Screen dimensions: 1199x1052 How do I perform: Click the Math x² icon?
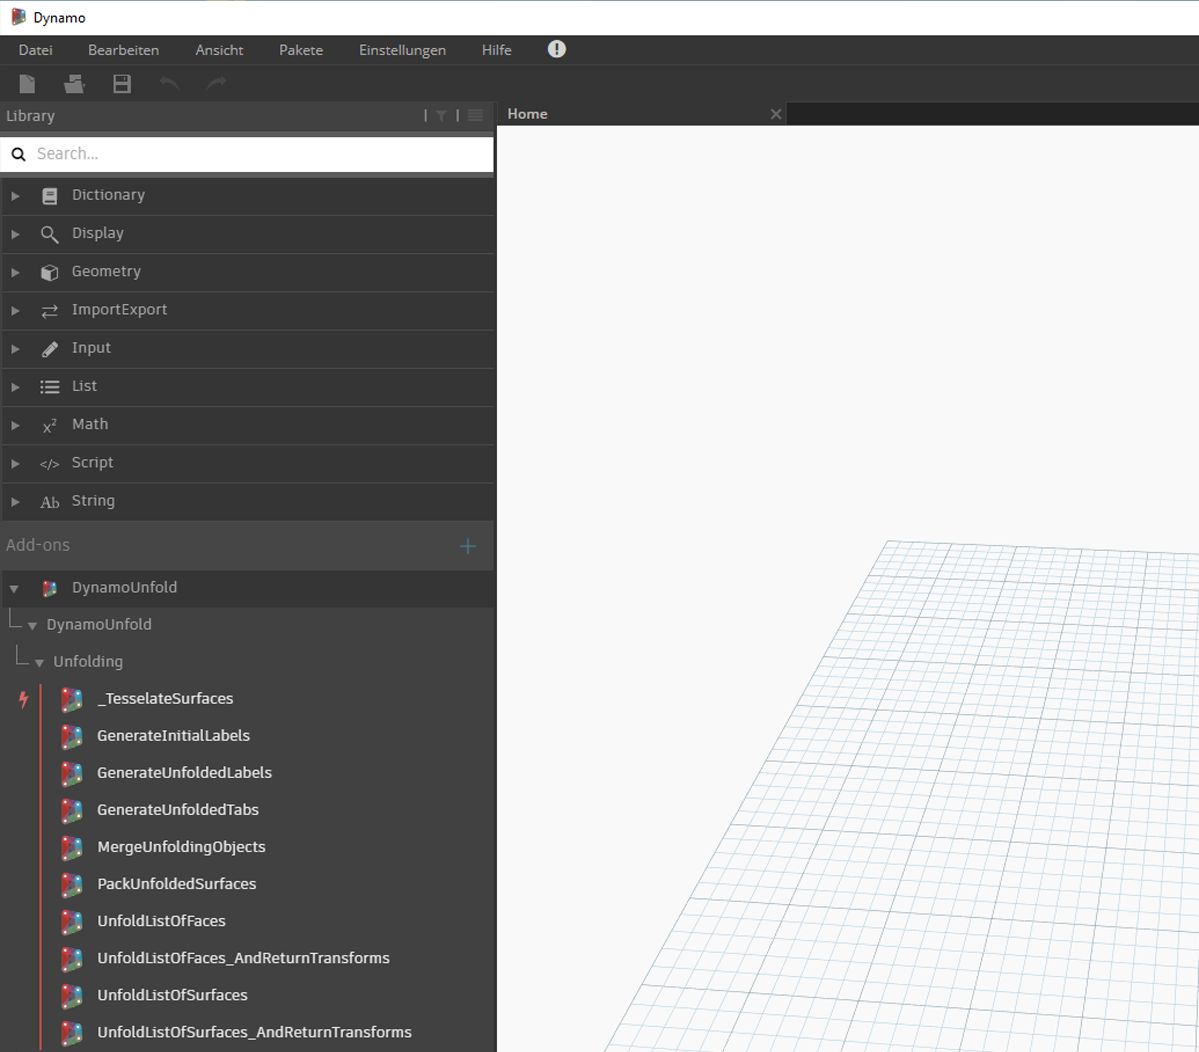coord(50,426)
